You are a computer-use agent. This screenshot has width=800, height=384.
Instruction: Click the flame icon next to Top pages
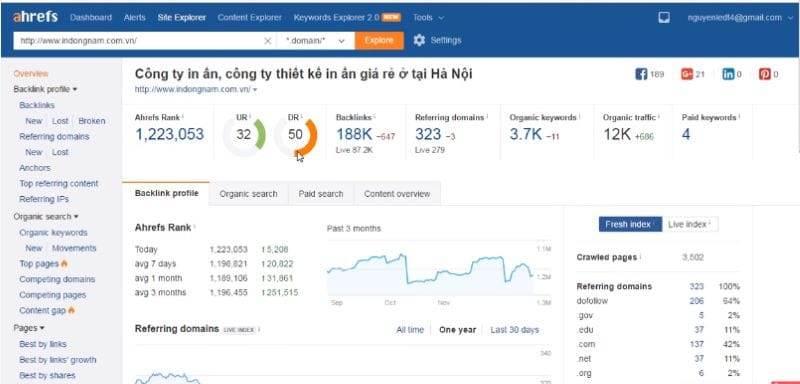click(64, 264)
